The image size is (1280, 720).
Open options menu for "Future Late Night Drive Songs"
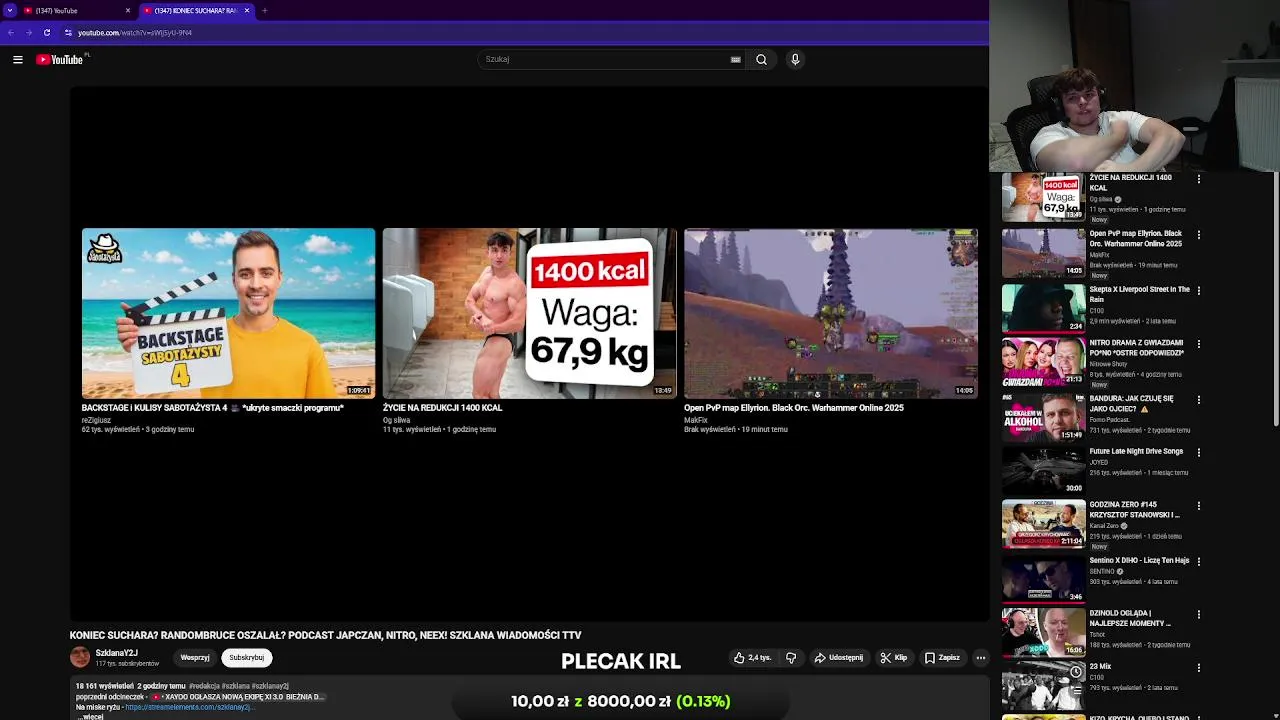pos(1198,452)
